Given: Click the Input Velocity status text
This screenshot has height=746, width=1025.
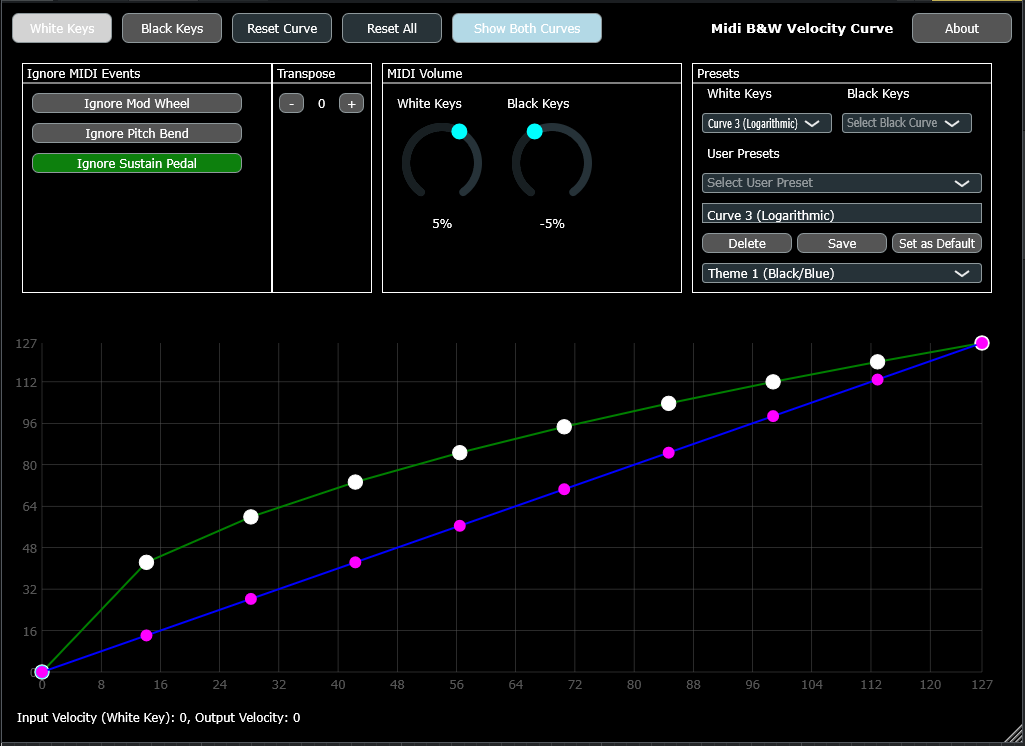Looking at the screenshot, I should tap(158, 717).
